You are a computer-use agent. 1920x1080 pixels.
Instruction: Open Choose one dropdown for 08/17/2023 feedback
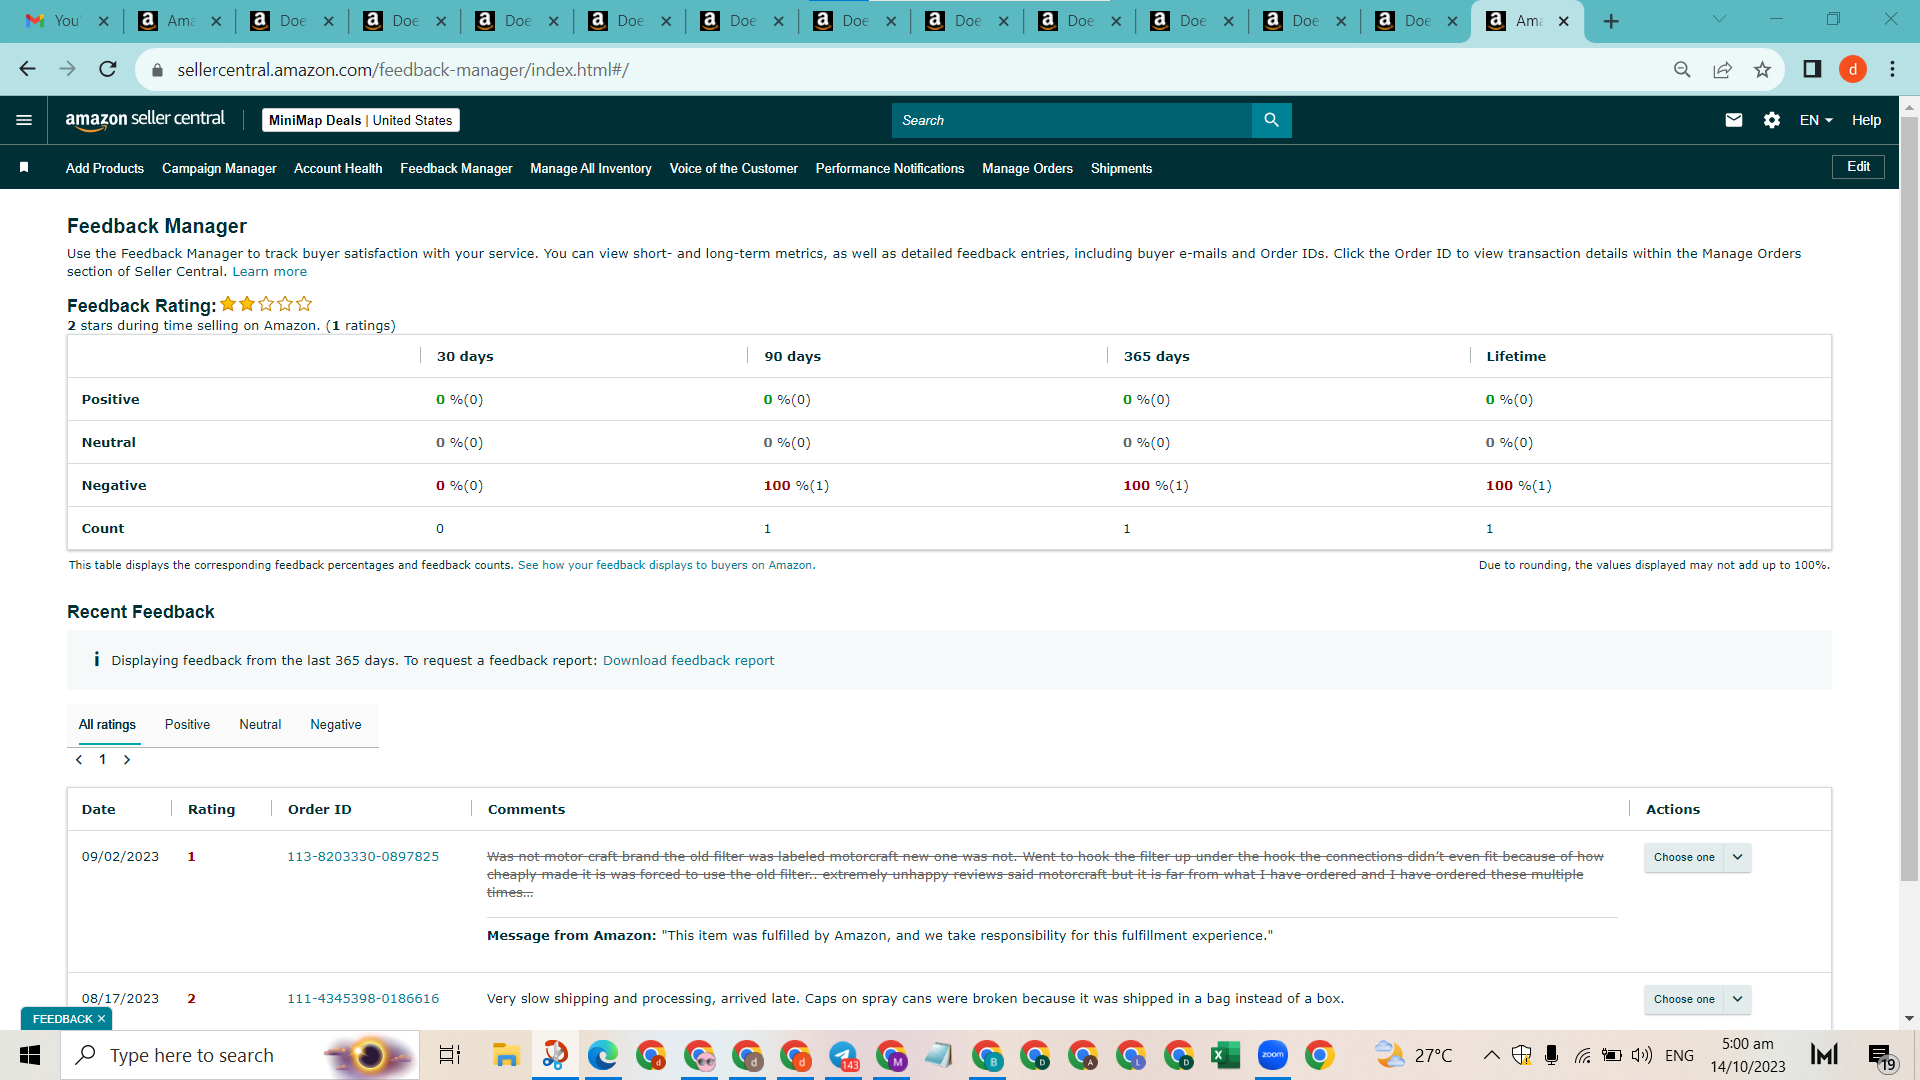(1697, 999)
